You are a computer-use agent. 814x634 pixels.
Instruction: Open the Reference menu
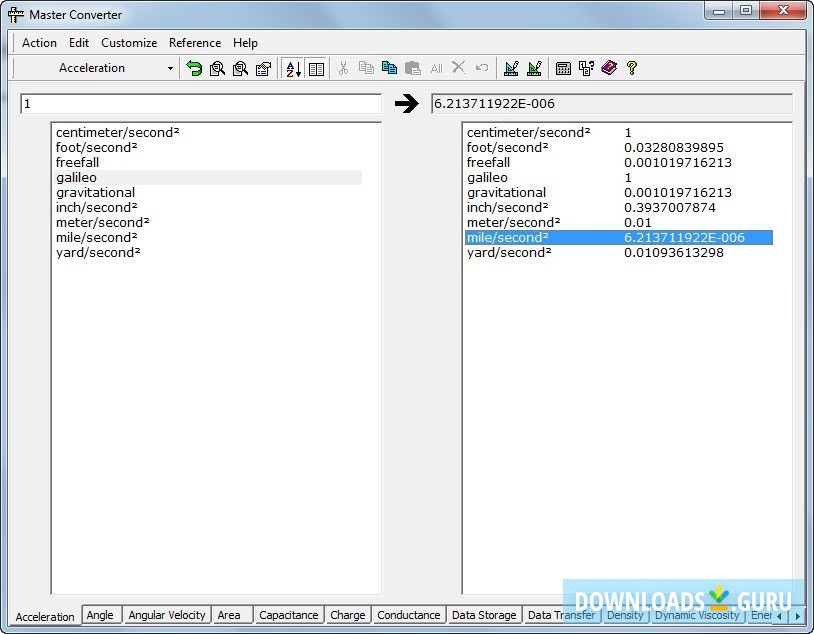[x=195, y=43]
